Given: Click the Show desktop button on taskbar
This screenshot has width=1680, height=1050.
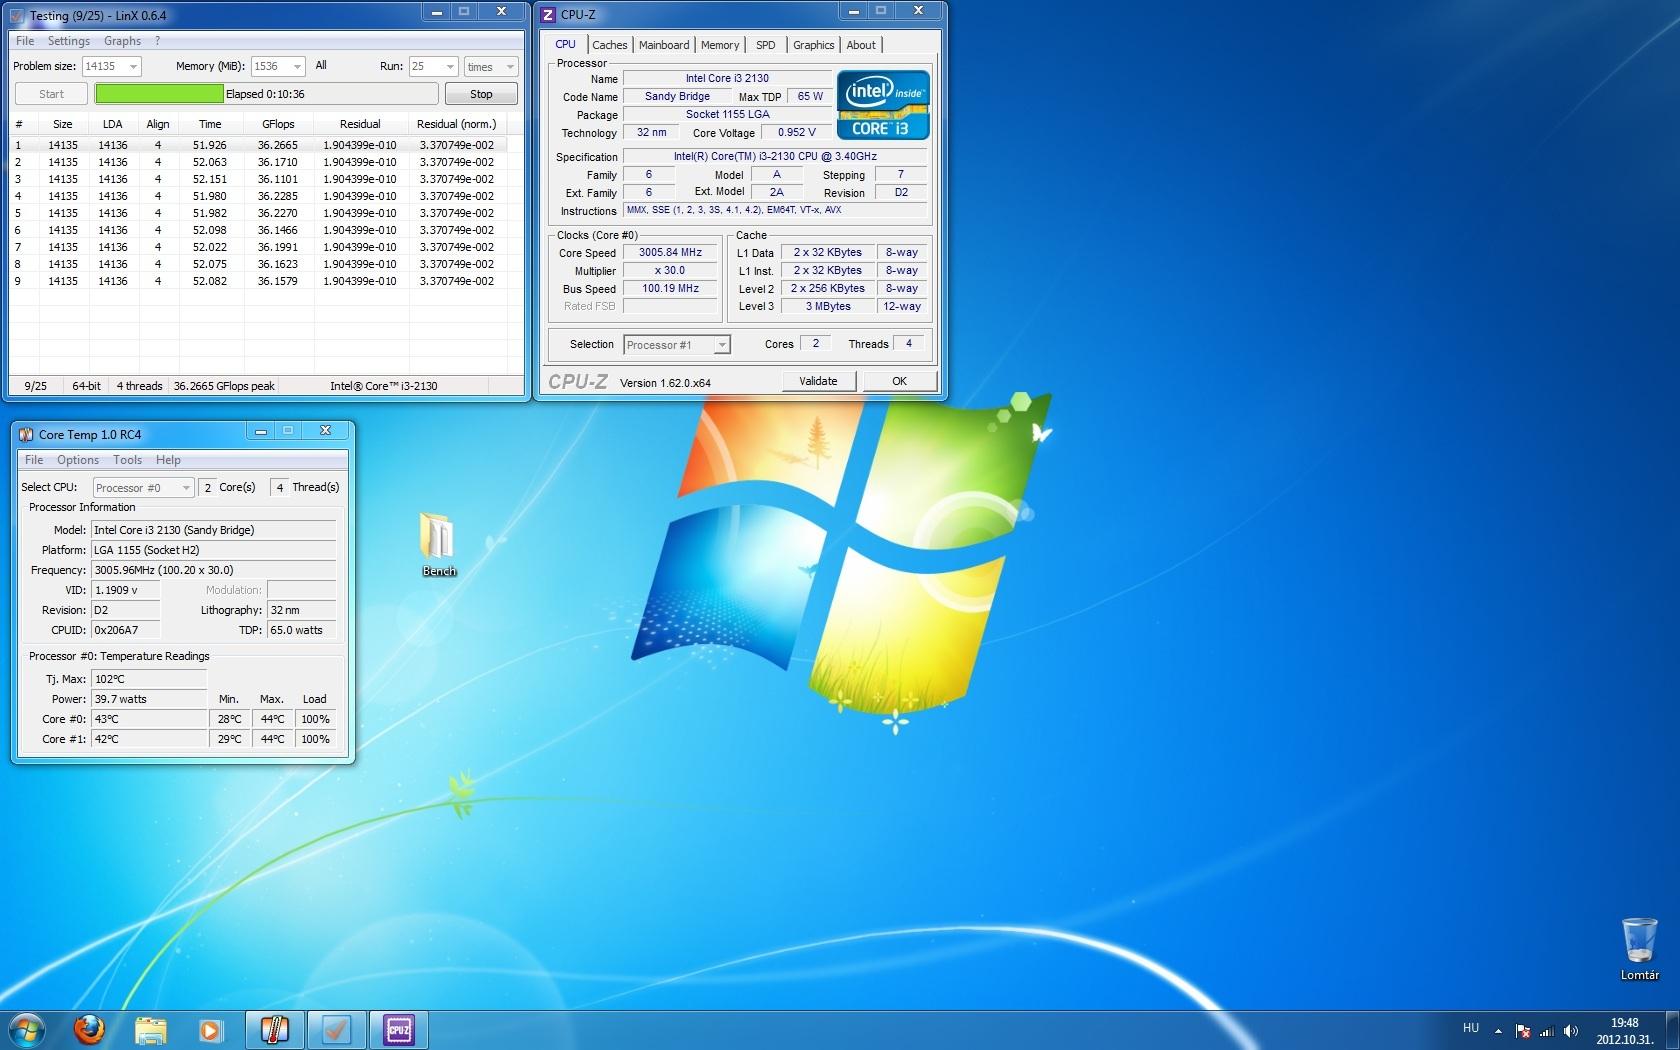Looking at the screenshot, I should pyautogui.click(x=1673, y=1030).
